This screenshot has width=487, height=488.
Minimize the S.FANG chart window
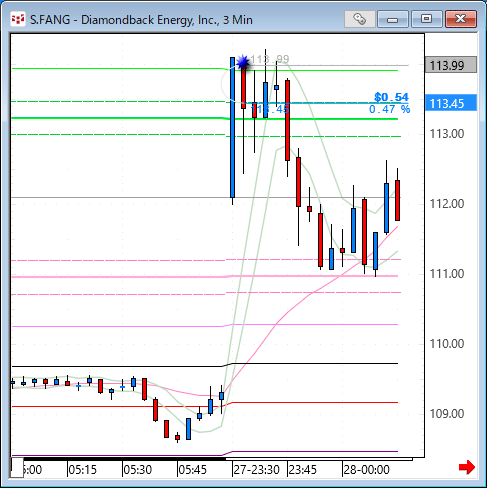coord(393,19)
